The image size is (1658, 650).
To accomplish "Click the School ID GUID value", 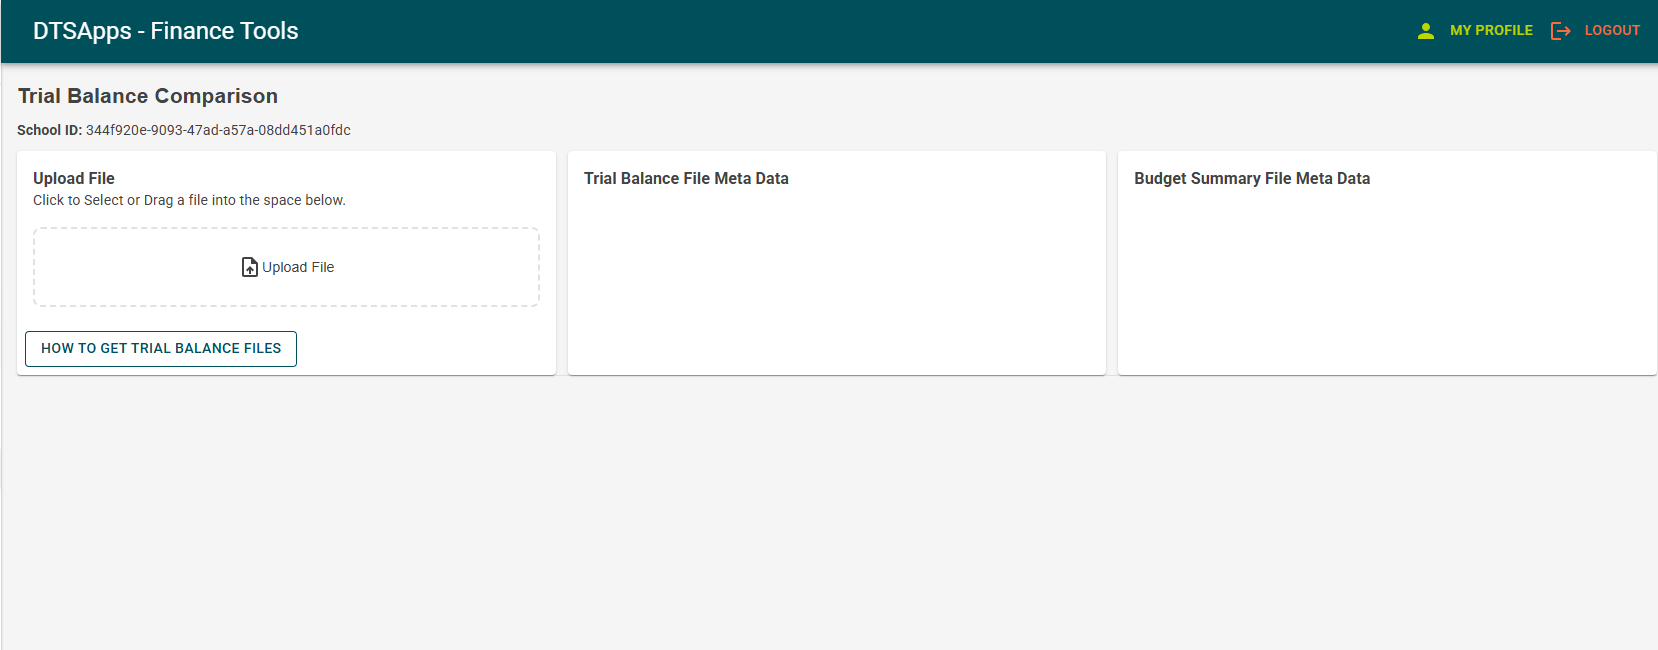I will tap(218, 130).
